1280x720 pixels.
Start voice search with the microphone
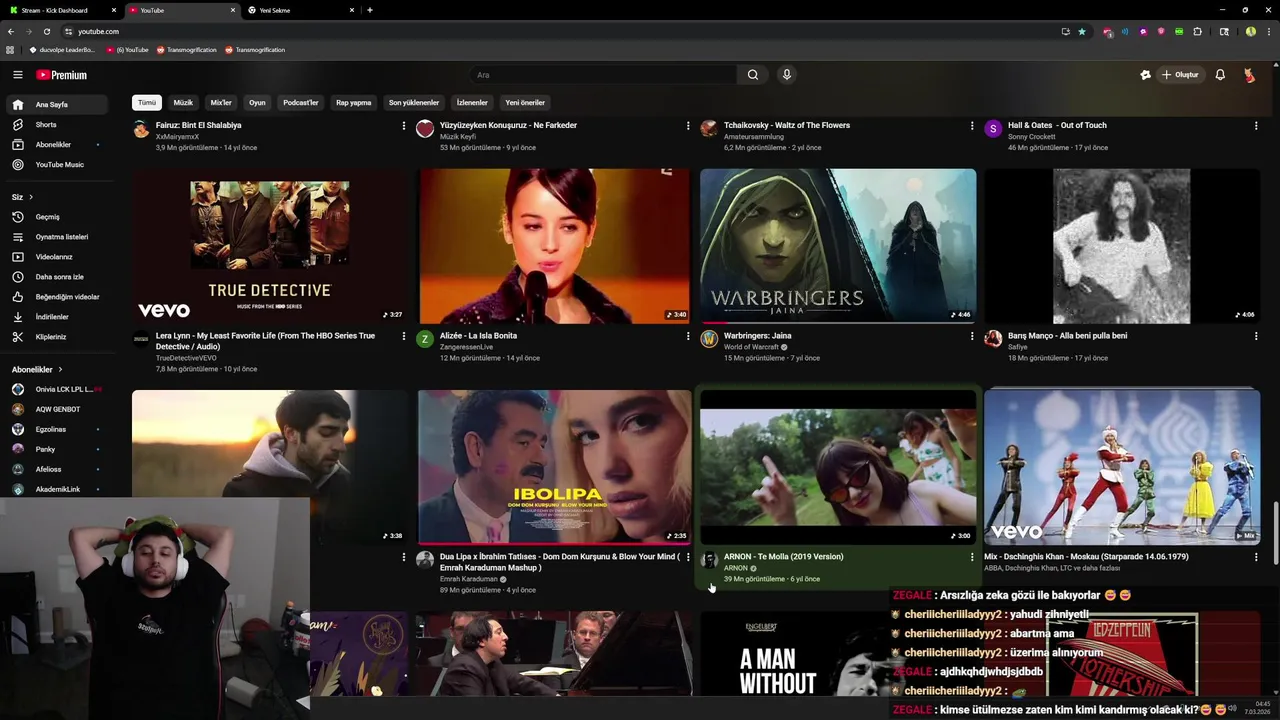tap(787, 75)
